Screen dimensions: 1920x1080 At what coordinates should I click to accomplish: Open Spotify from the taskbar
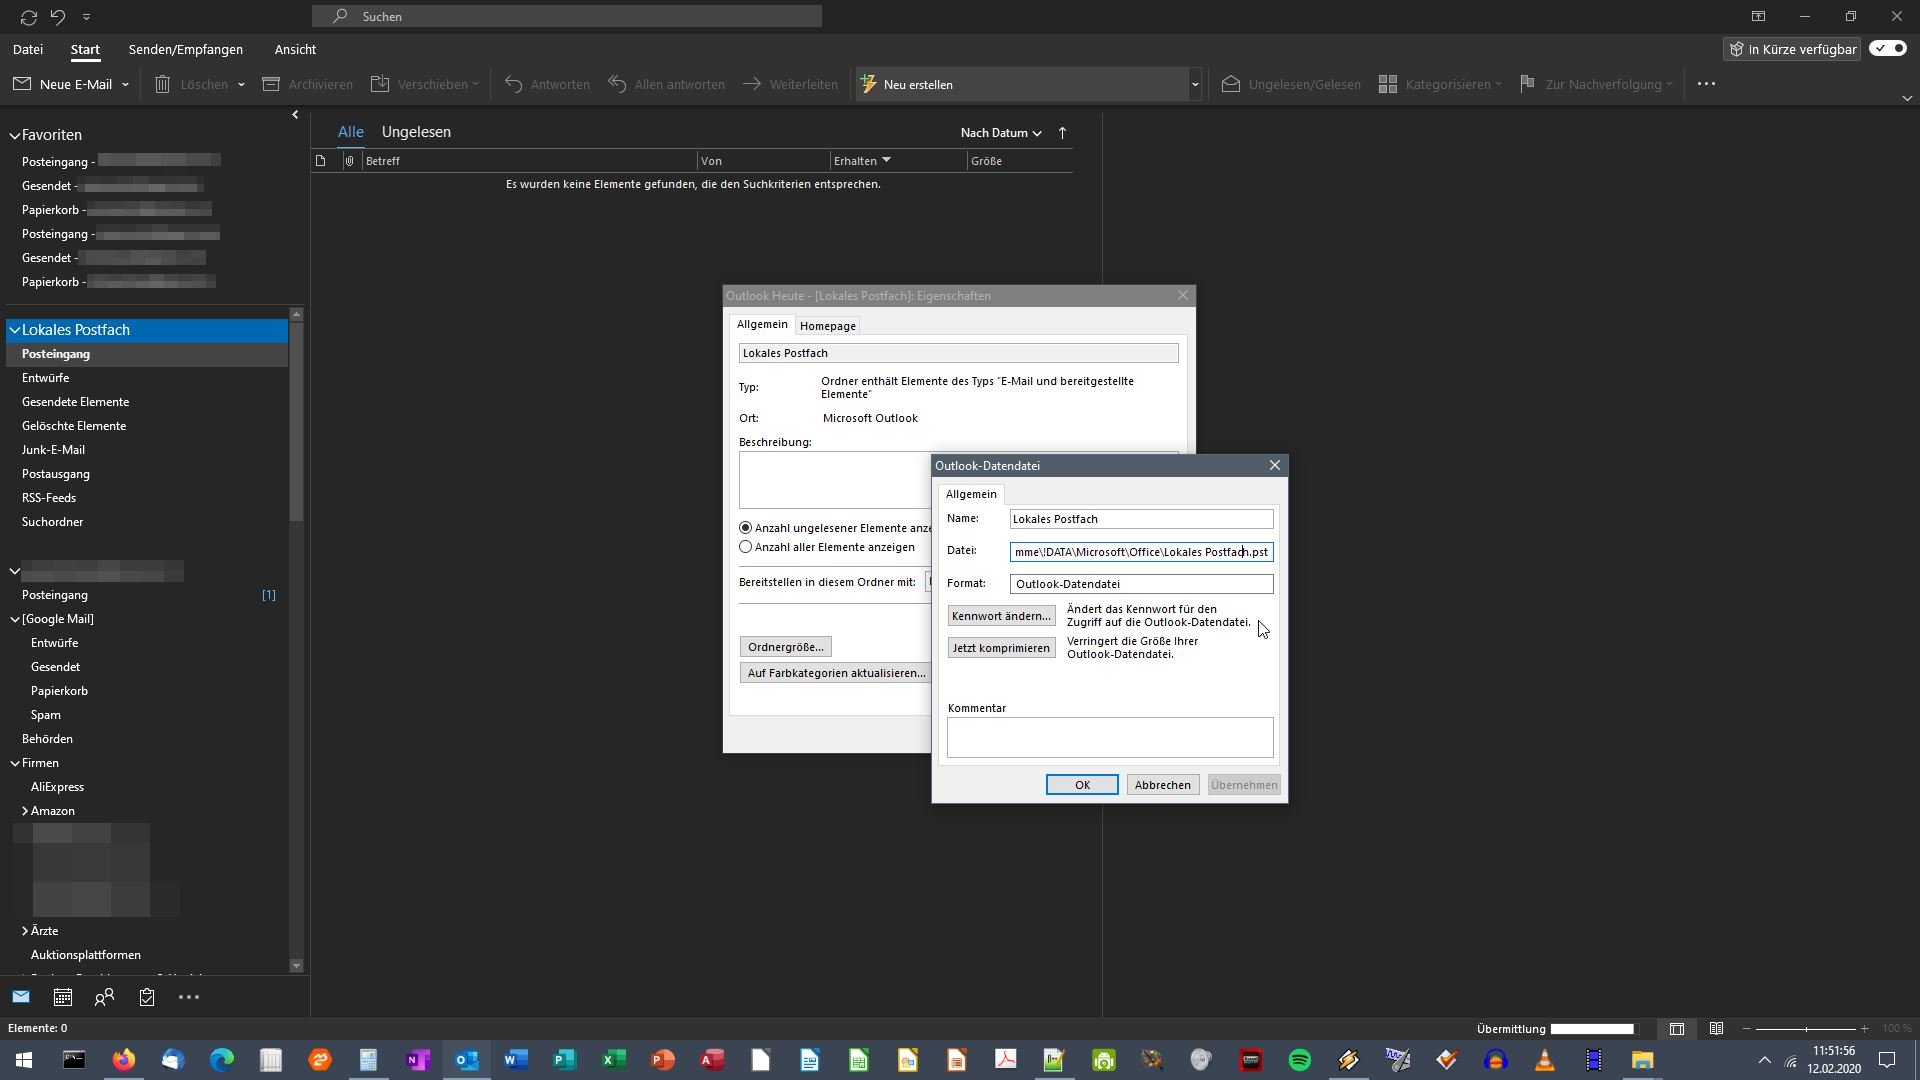pyautogui.click(x=1300, y=1060)
